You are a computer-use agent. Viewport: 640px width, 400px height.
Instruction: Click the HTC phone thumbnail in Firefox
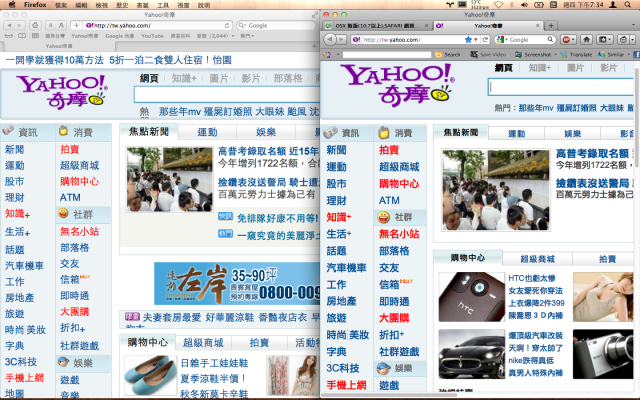[x=471, y=297]
